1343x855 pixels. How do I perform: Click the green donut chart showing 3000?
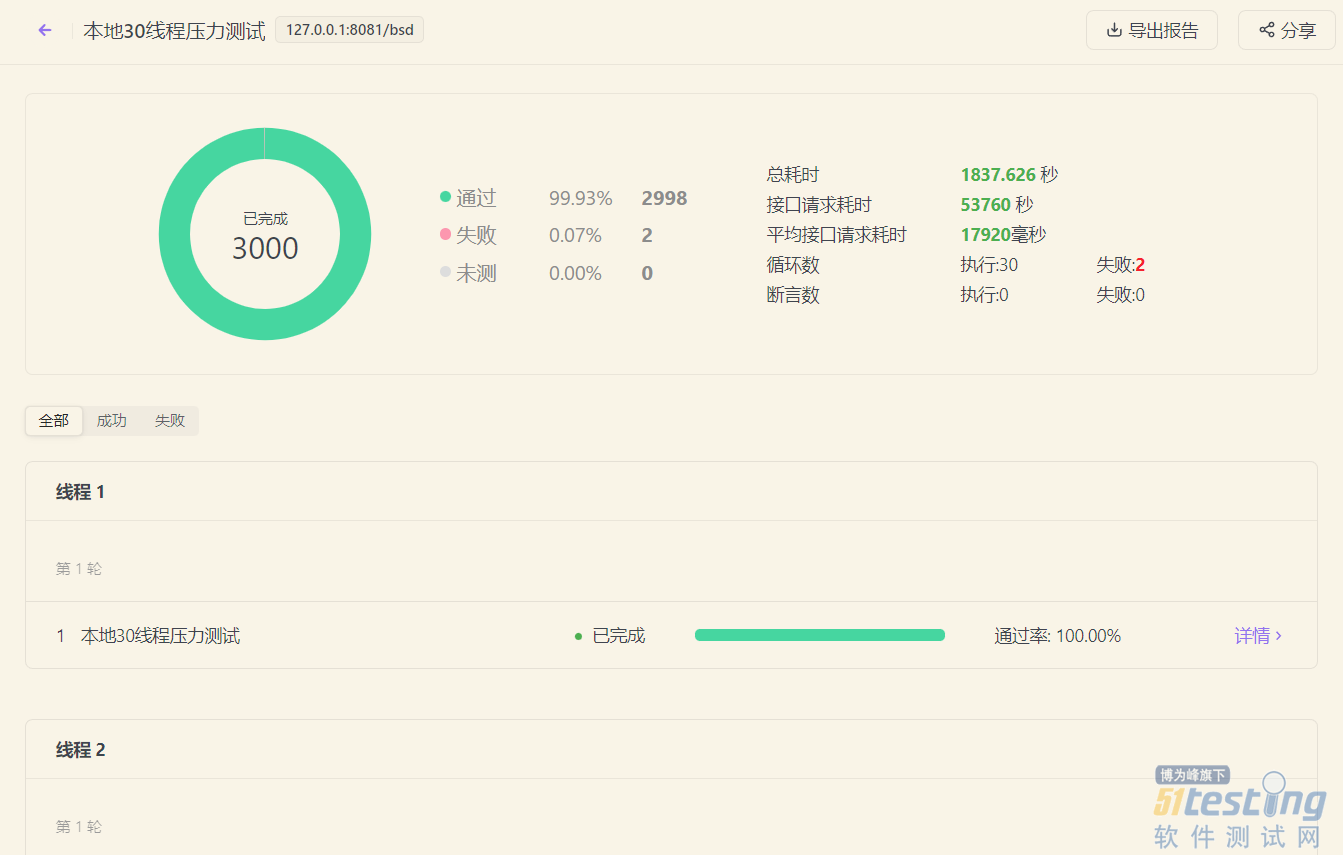(x=265, y=234)
